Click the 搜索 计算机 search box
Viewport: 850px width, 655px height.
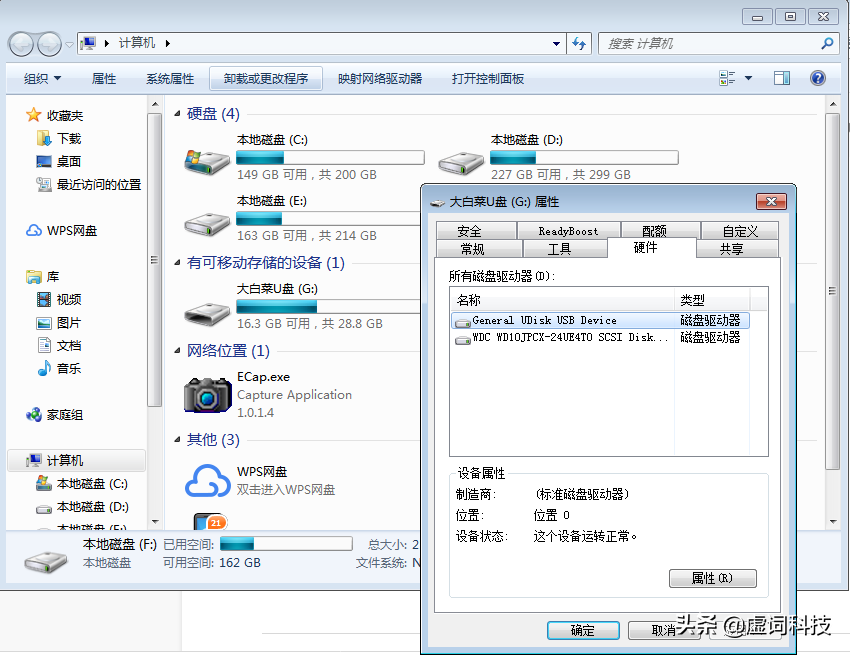710,44
